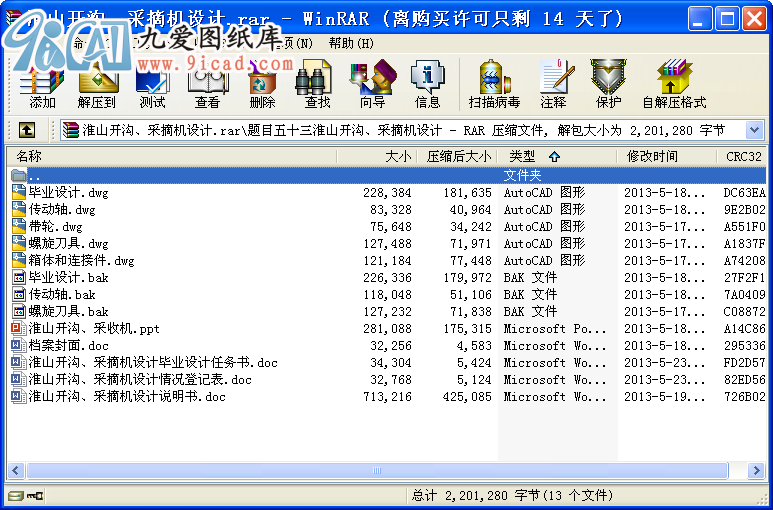Close the WinRAR window
Screen dimensions: 773x510
point(755,19)
